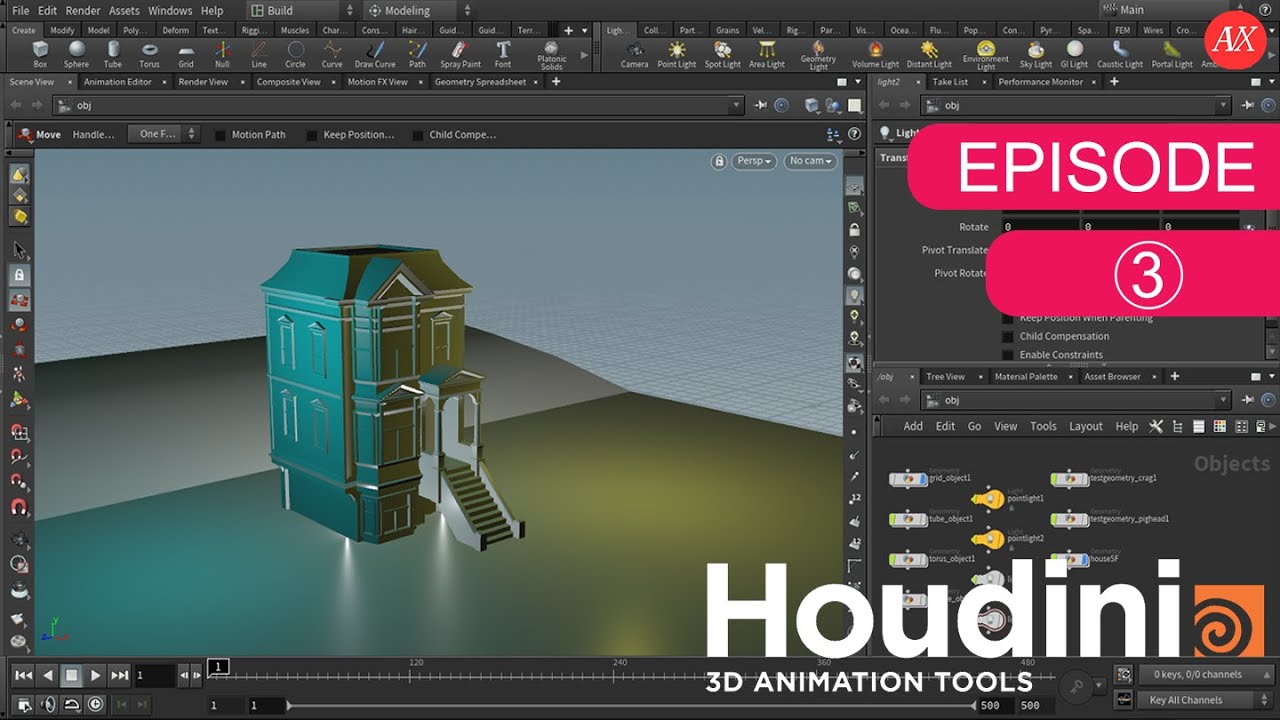This screenshot has width=1280, height=720.
Task: Expand the Key All Channels dropdown
Action: click(x=1204, y=700)
